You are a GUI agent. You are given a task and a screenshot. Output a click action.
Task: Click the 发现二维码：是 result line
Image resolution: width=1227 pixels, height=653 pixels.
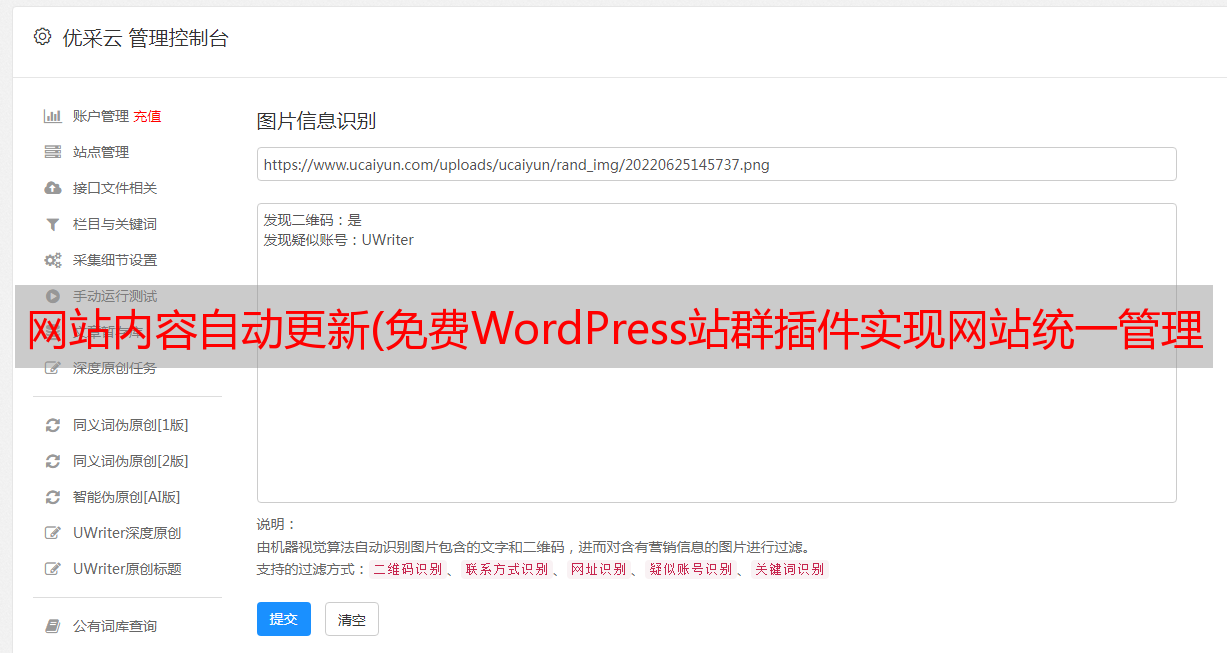[312, 220]
